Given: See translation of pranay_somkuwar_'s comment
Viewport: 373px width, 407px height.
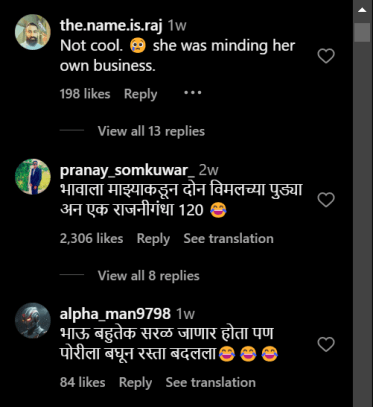Looking at the screenshot, I should pyautogui.click(x=228, y=239).
